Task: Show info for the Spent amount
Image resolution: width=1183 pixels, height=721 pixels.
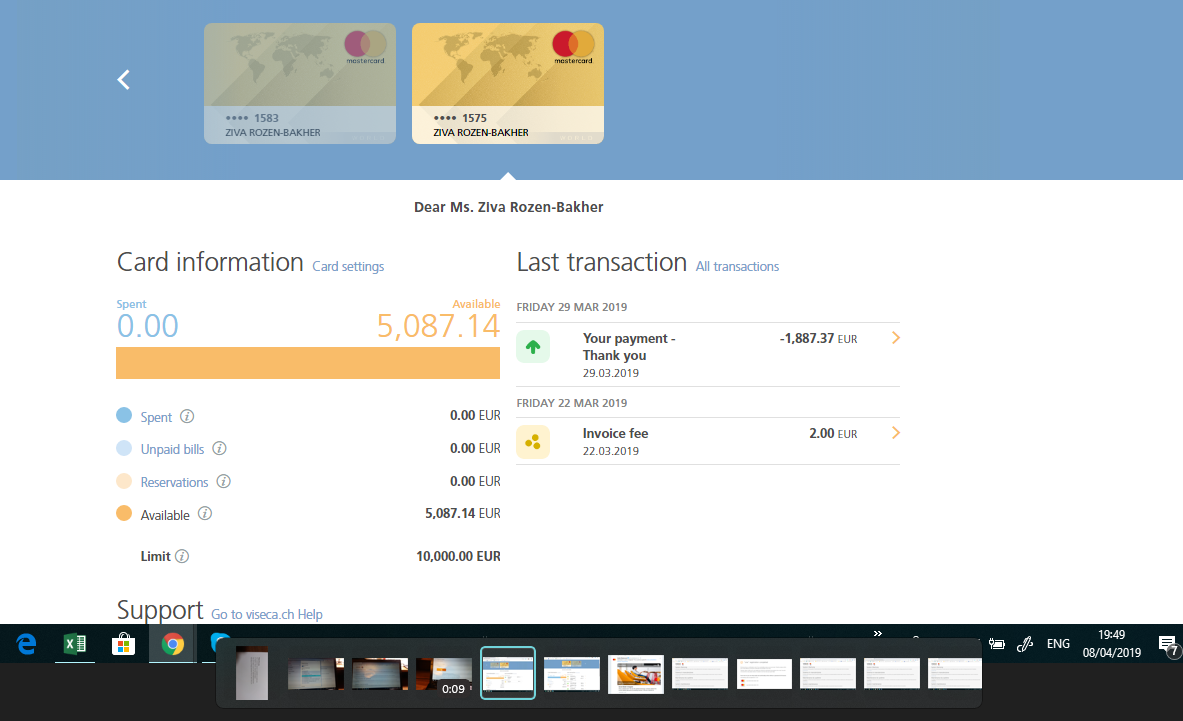Action: [187, 416]
